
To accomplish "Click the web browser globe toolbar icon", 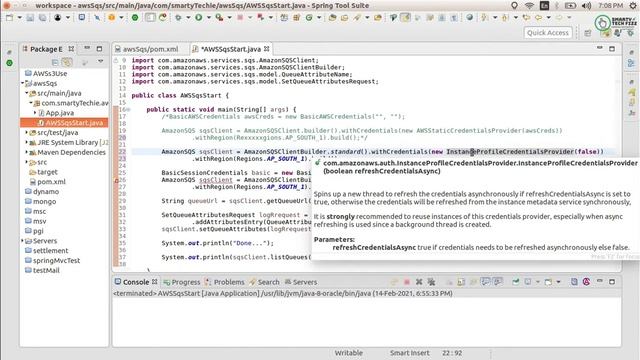I will point(470,18).
